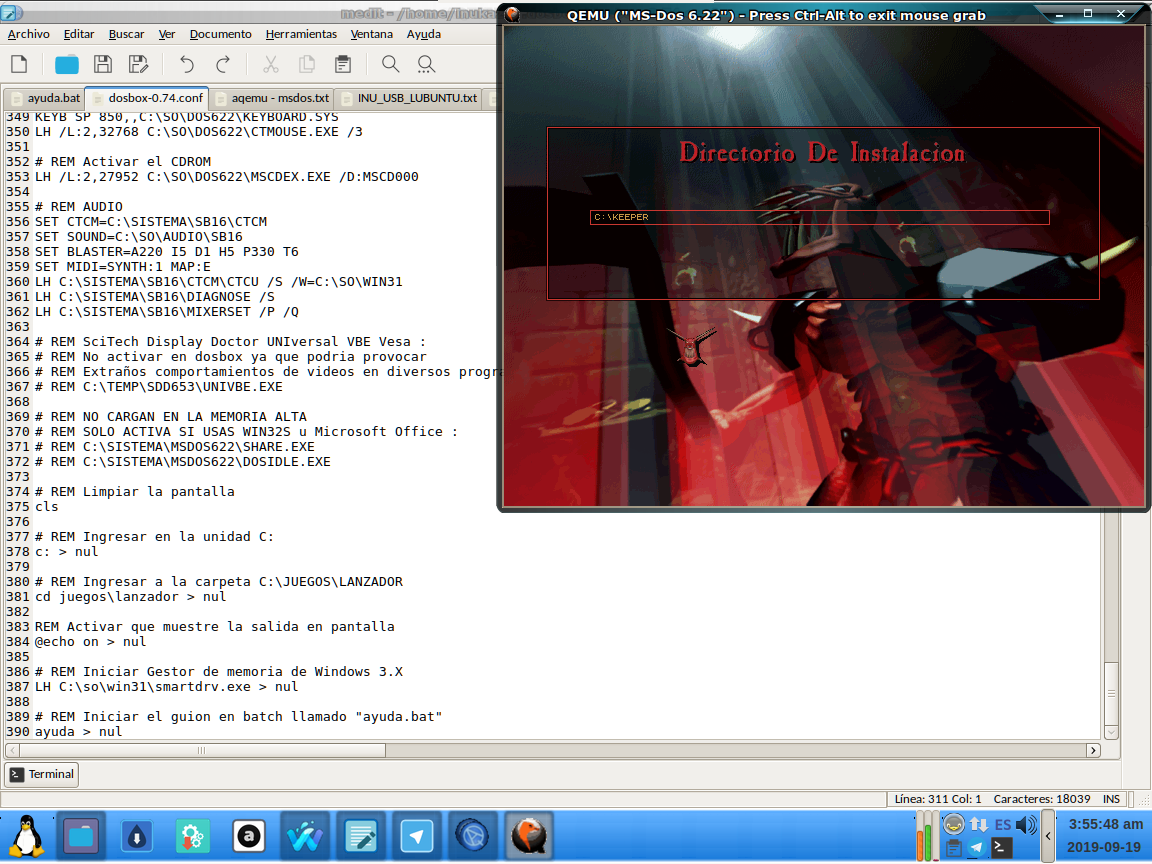1152x864 pixels.
Task: Click the clipboard tray icon
Action: pos(954,848)
